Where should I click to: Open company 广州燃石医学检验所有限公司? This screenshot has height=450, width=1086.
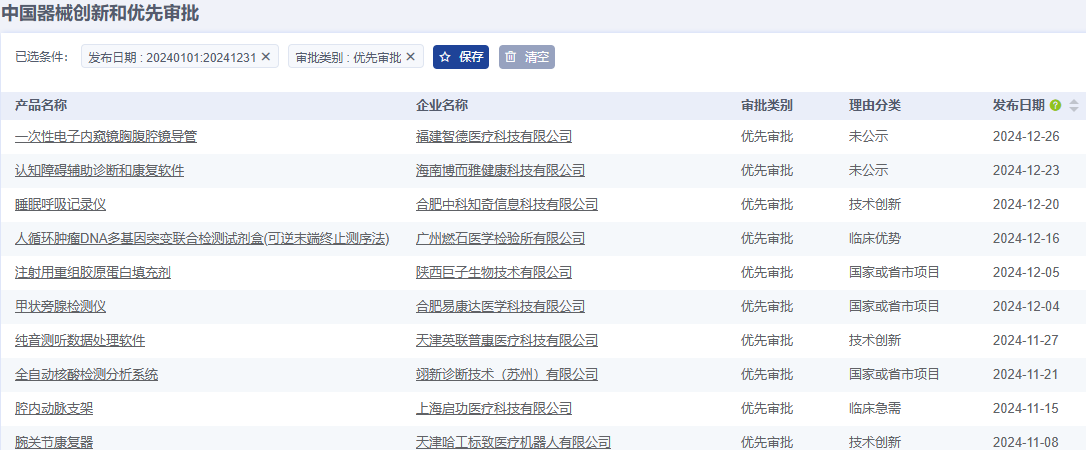click(x=501, y=238)
